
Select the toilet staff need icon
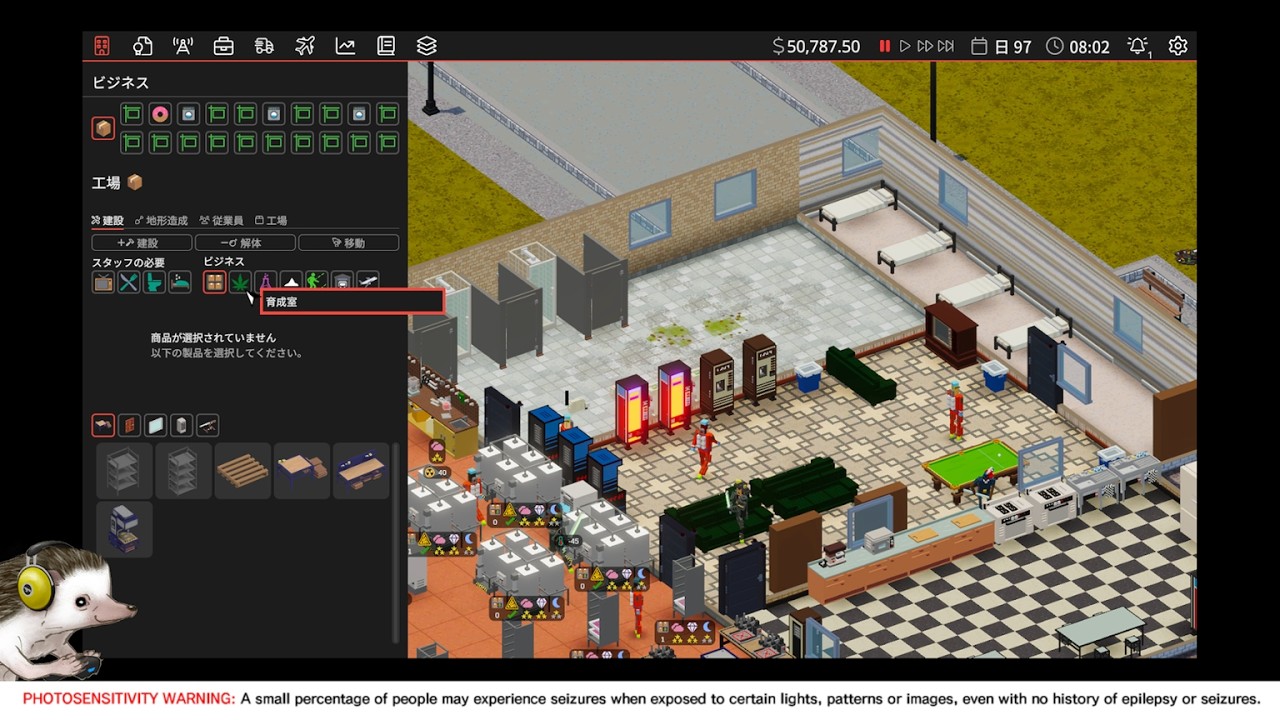point(154,282)
